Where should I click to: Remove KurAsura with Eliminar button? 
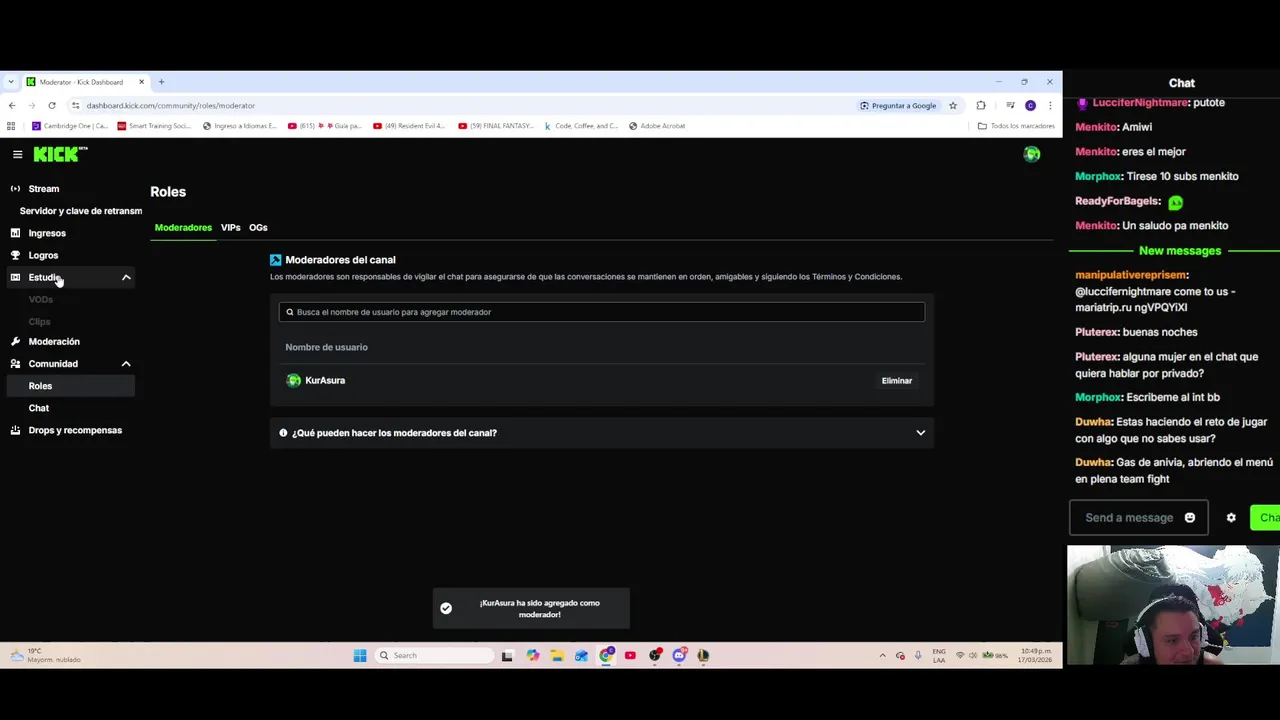(897, 381)
